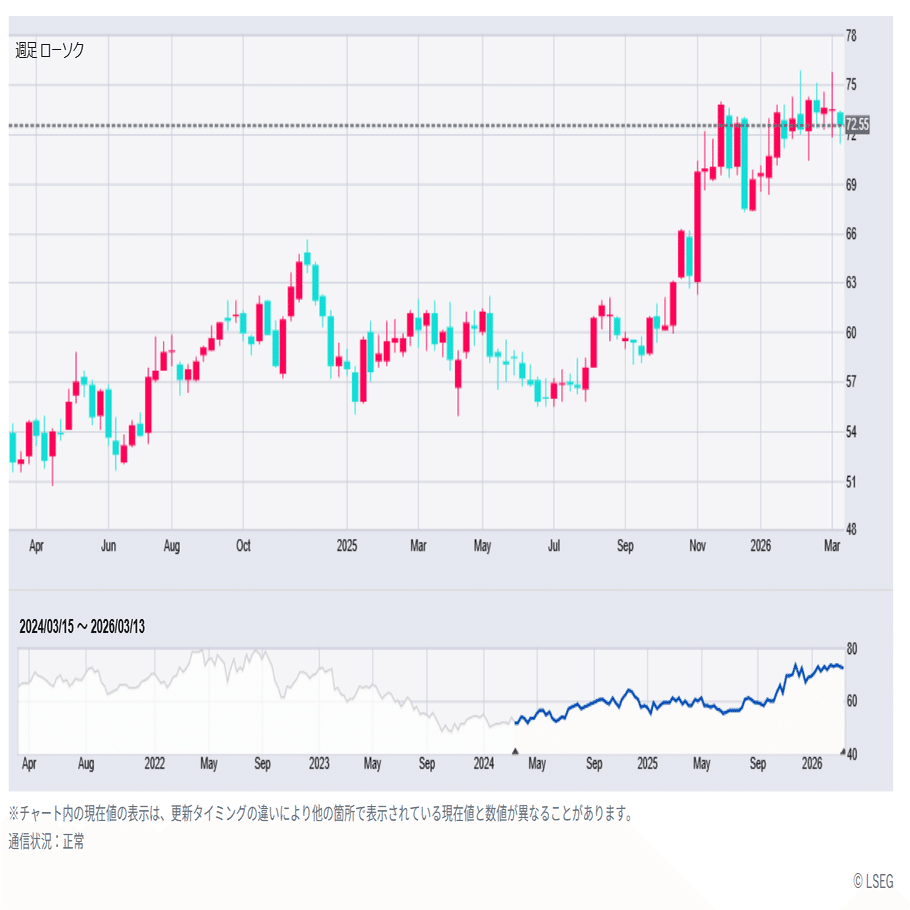Click the gray unselected area of navigator chart
The height and width of the screenshot is (910, 910).
pyautogui.click(x=250, y=690)
